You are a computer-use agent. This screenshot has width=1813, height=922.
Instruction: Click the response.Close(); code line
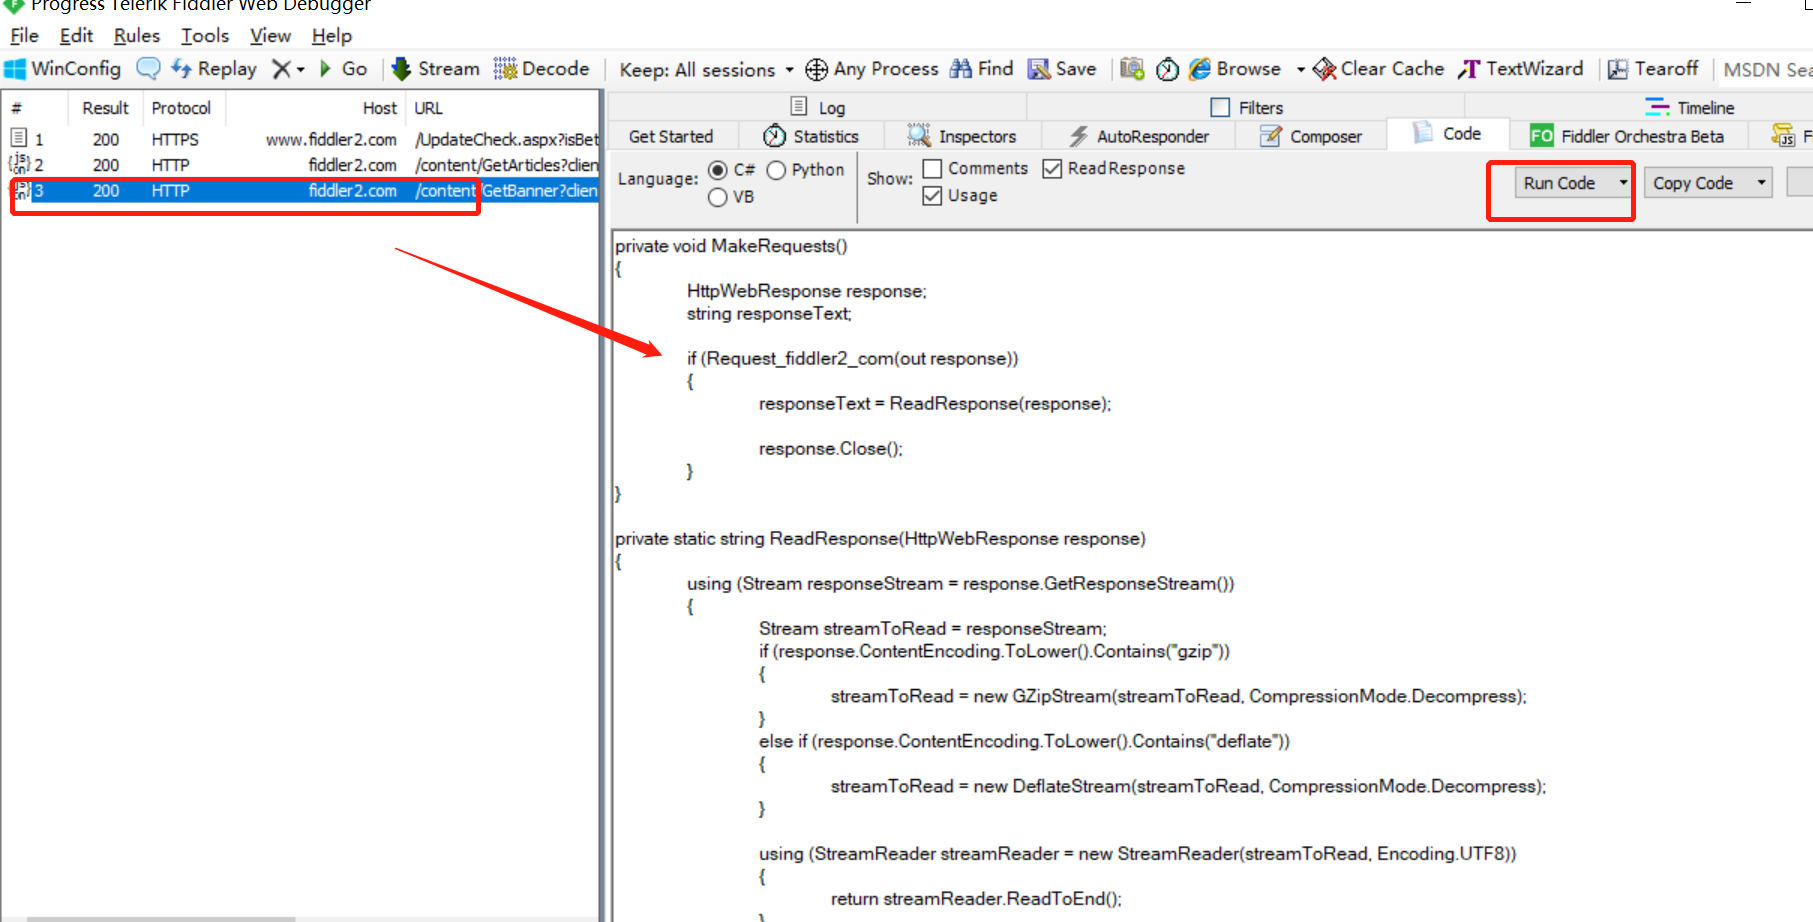click(x=830, y=449)
